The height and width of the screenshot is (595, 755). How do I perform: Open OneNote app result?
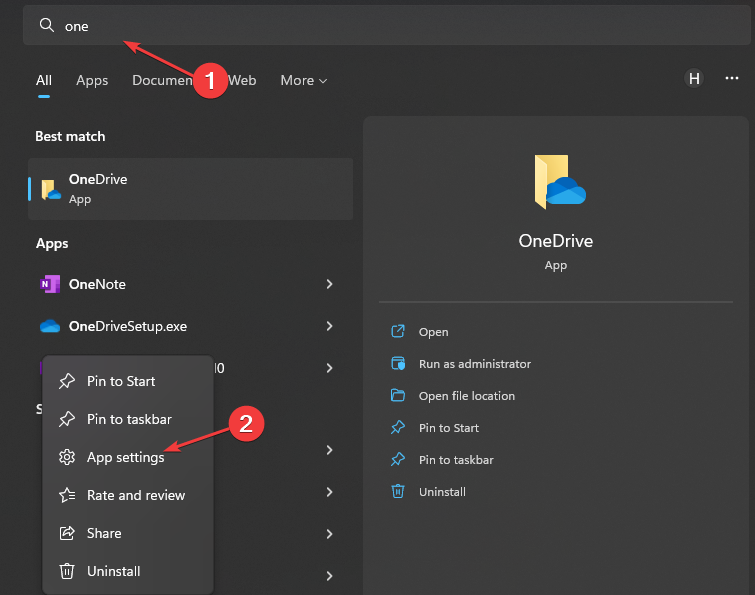tap(191, 284)
